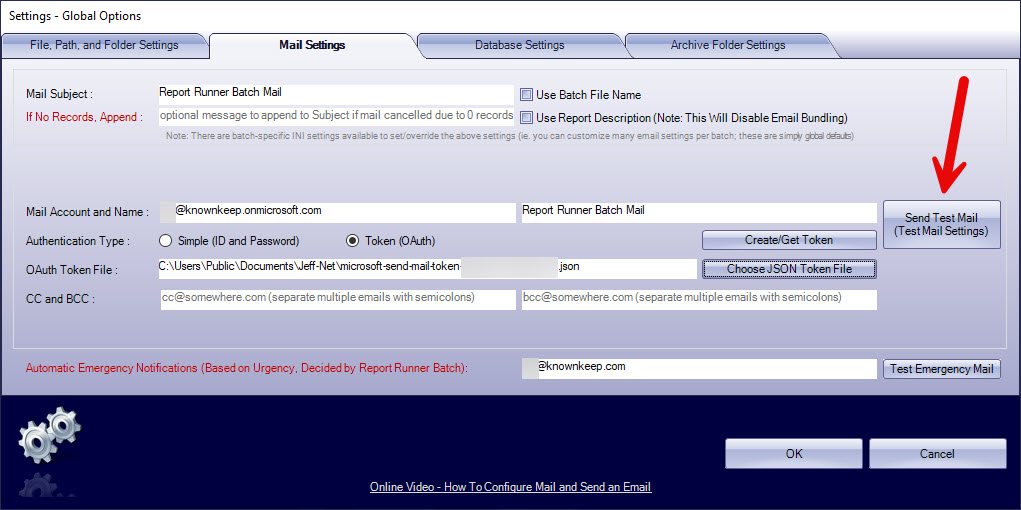Go to Archive Folder Settings tab
Screen dimensions: 1021x510
727,45
